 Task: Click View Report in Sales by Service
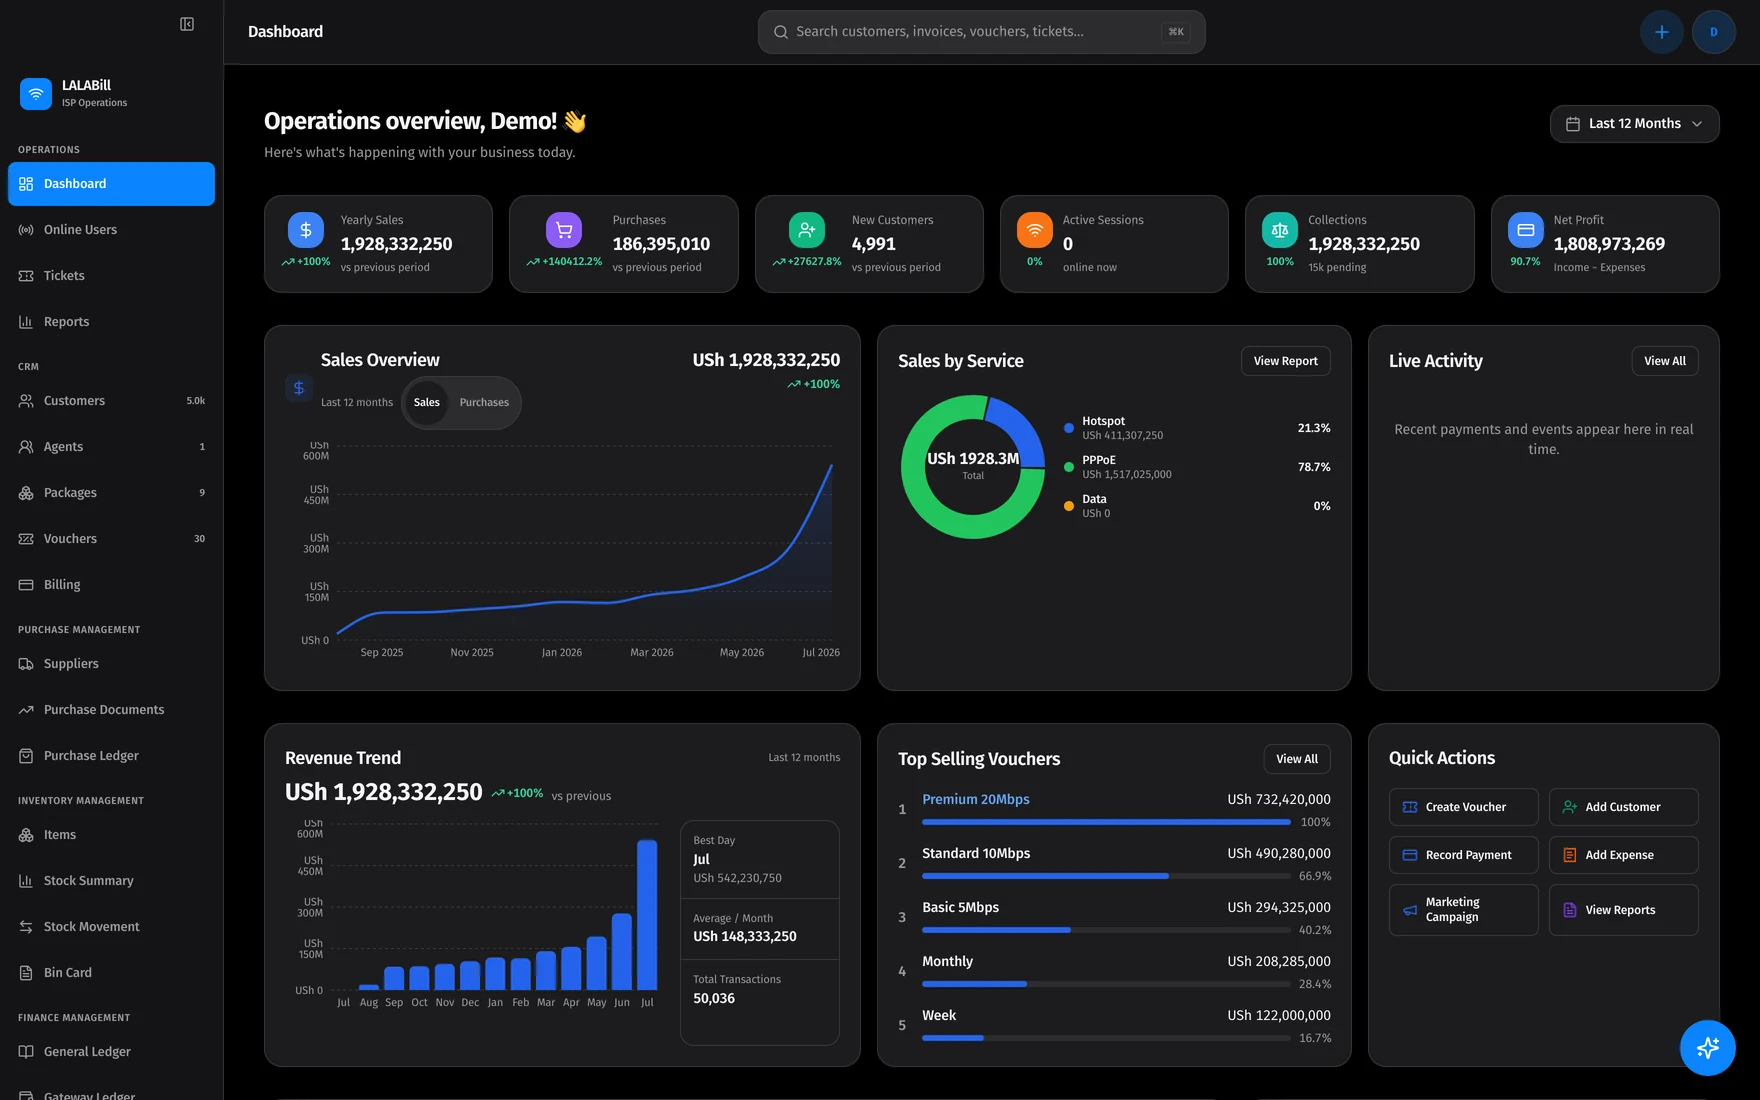(1285, 361)
